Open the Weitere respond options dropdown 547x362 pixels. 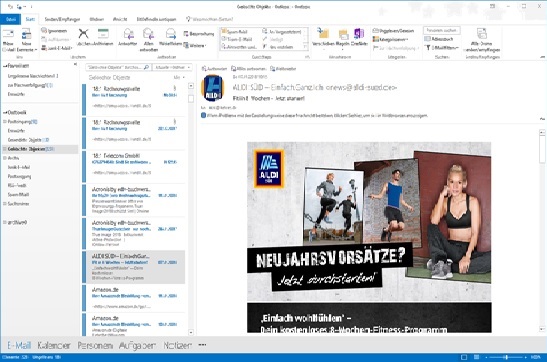click(195, 45)
